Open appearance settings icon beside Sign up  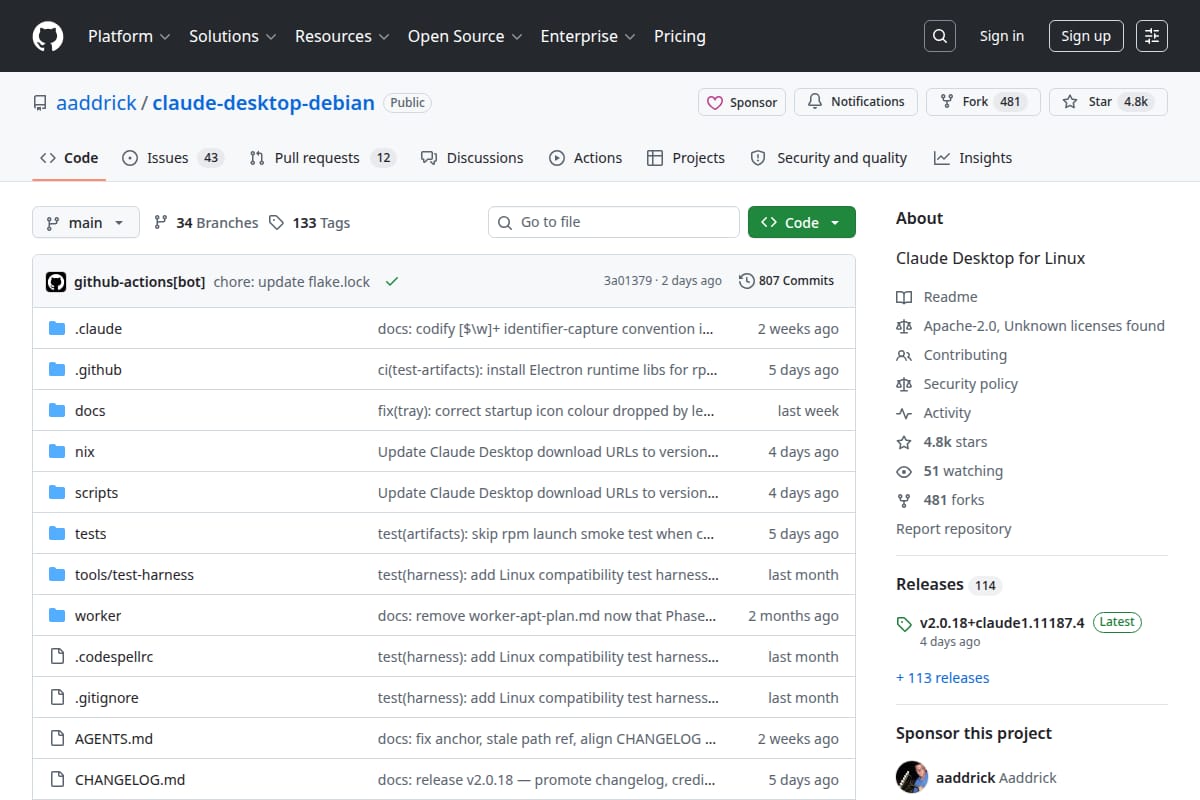coord(1152,36)
